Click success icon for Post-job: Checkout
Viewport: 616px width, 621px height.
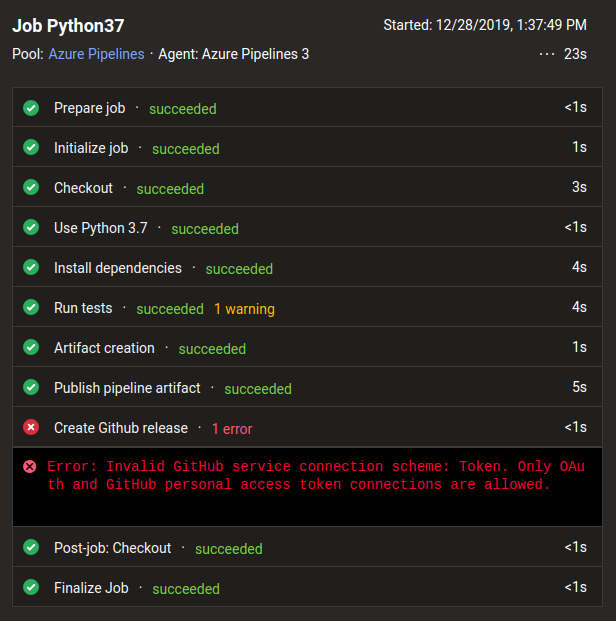tap(31, 547)
